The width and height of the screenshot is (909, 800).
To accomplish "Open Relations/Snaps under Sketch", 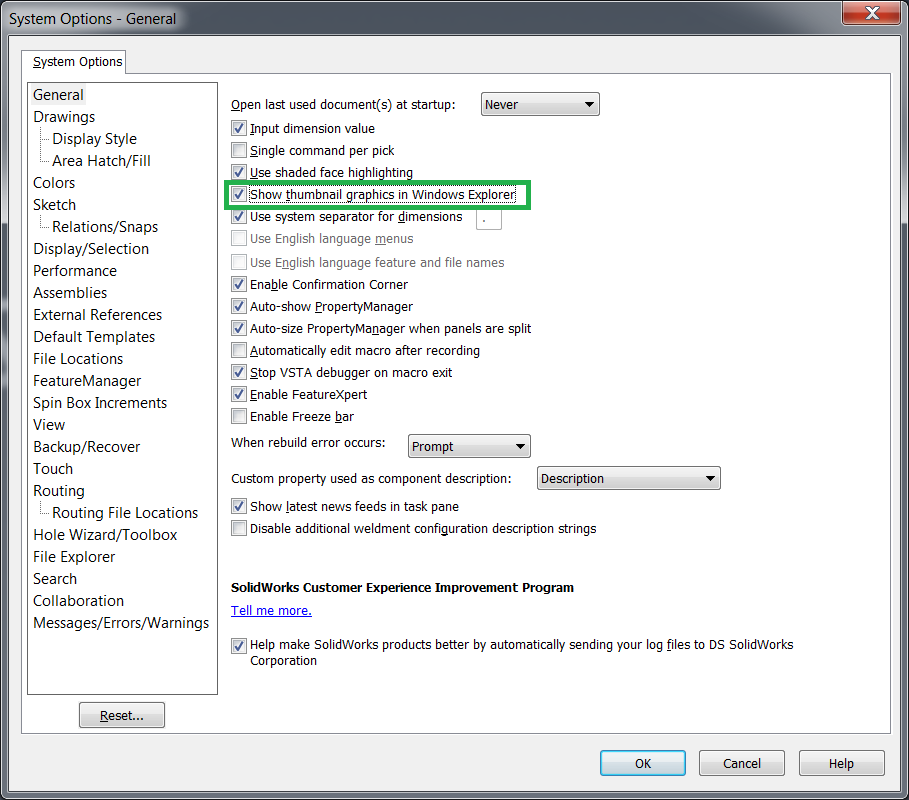I will (x=105, y=227).
